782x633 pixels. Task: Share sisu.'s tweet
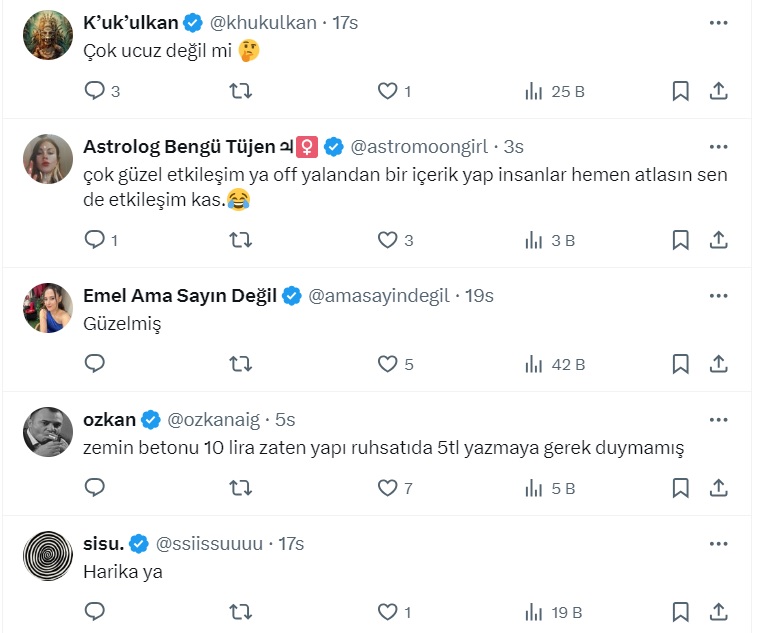(x=718, y=612)
